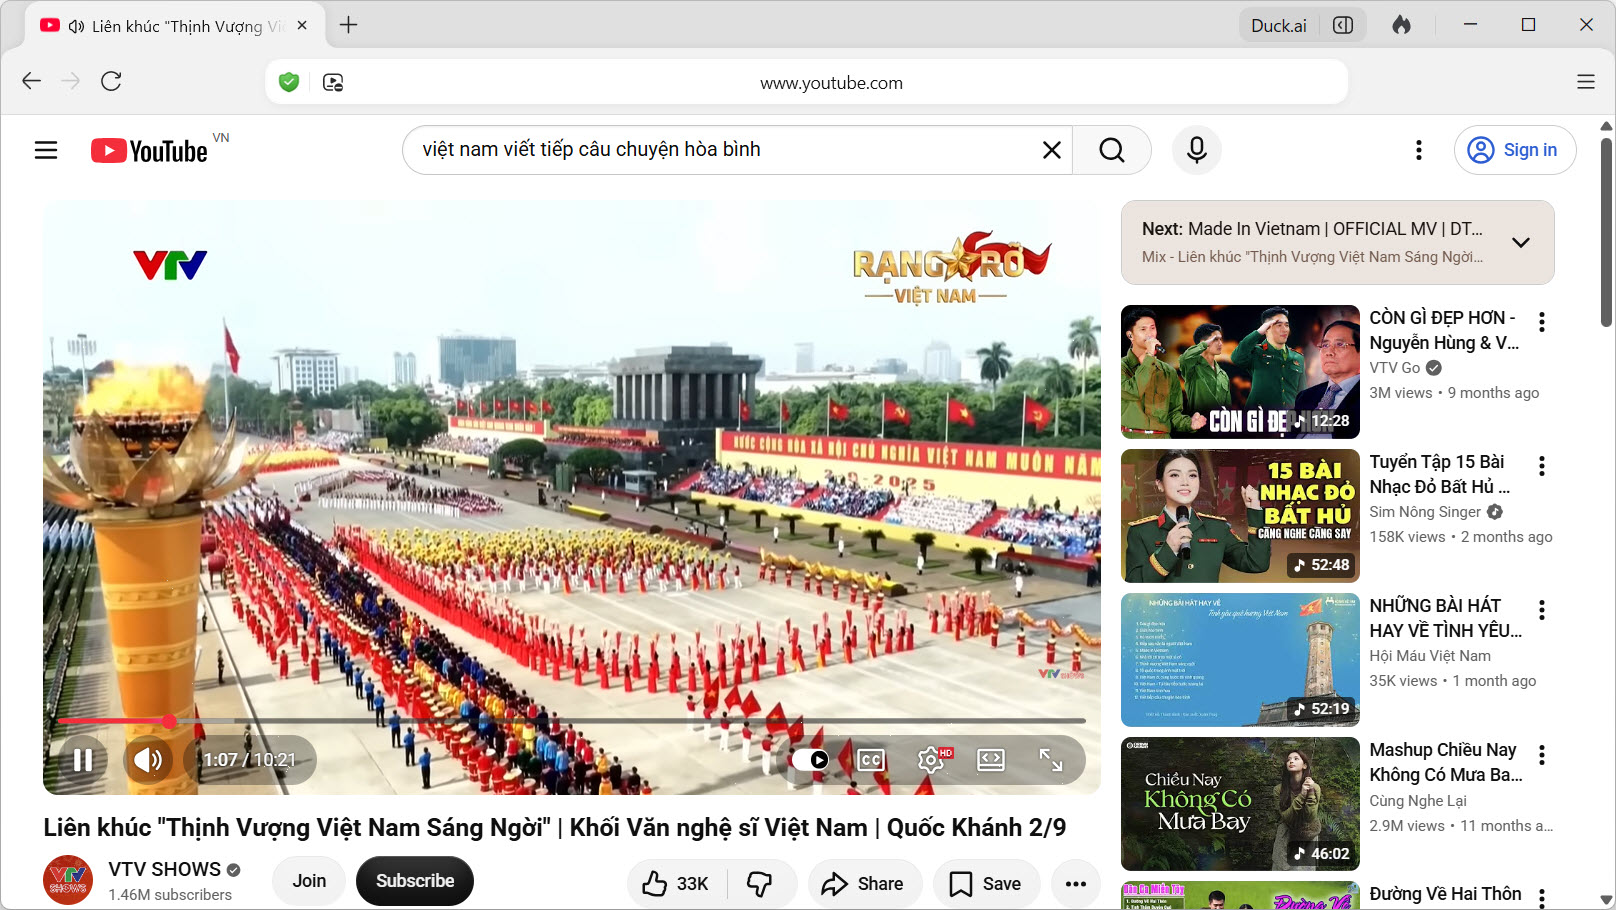
Task: Open VTV Go channel link
Action: click(x=1394, y=368)
